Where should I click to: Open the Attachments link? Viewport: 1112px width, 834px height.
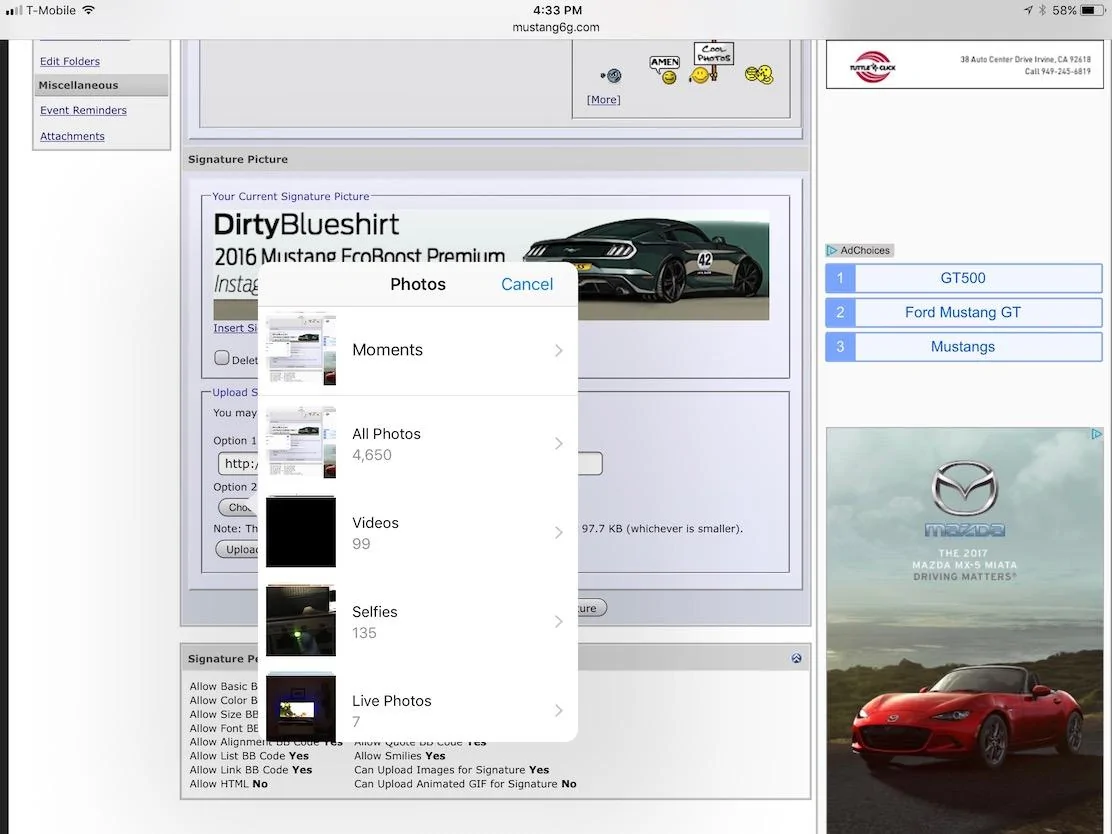pos(72,136)
